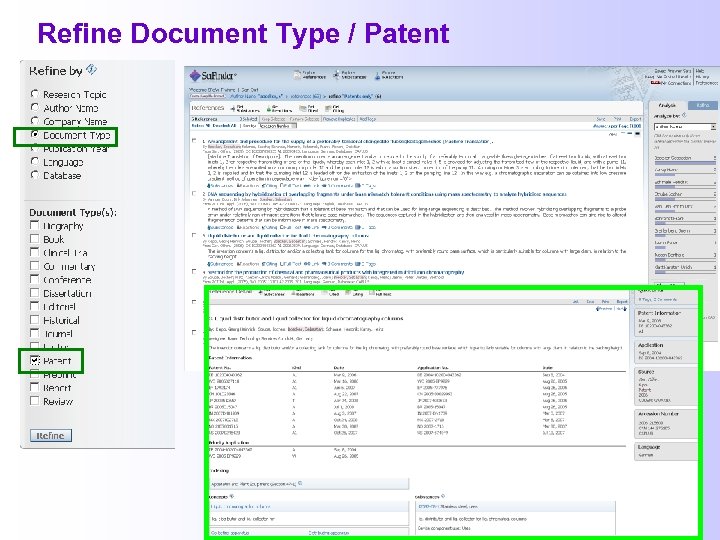The width and height of the screenshot is (720, 540).
Task: Click the Patent Information panel in detail view
Action: [x=665, y=323]
